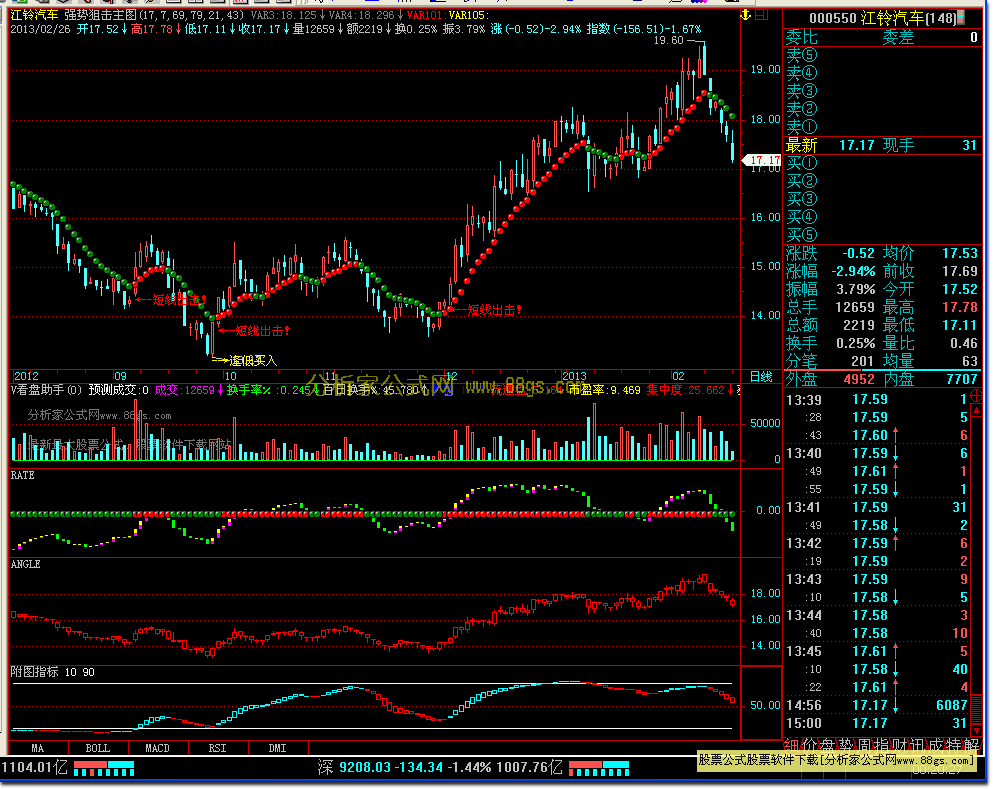Screen dimensions: 993x789
Task: Open the 财 finance tab in side panel
Action: click(899, 745)
